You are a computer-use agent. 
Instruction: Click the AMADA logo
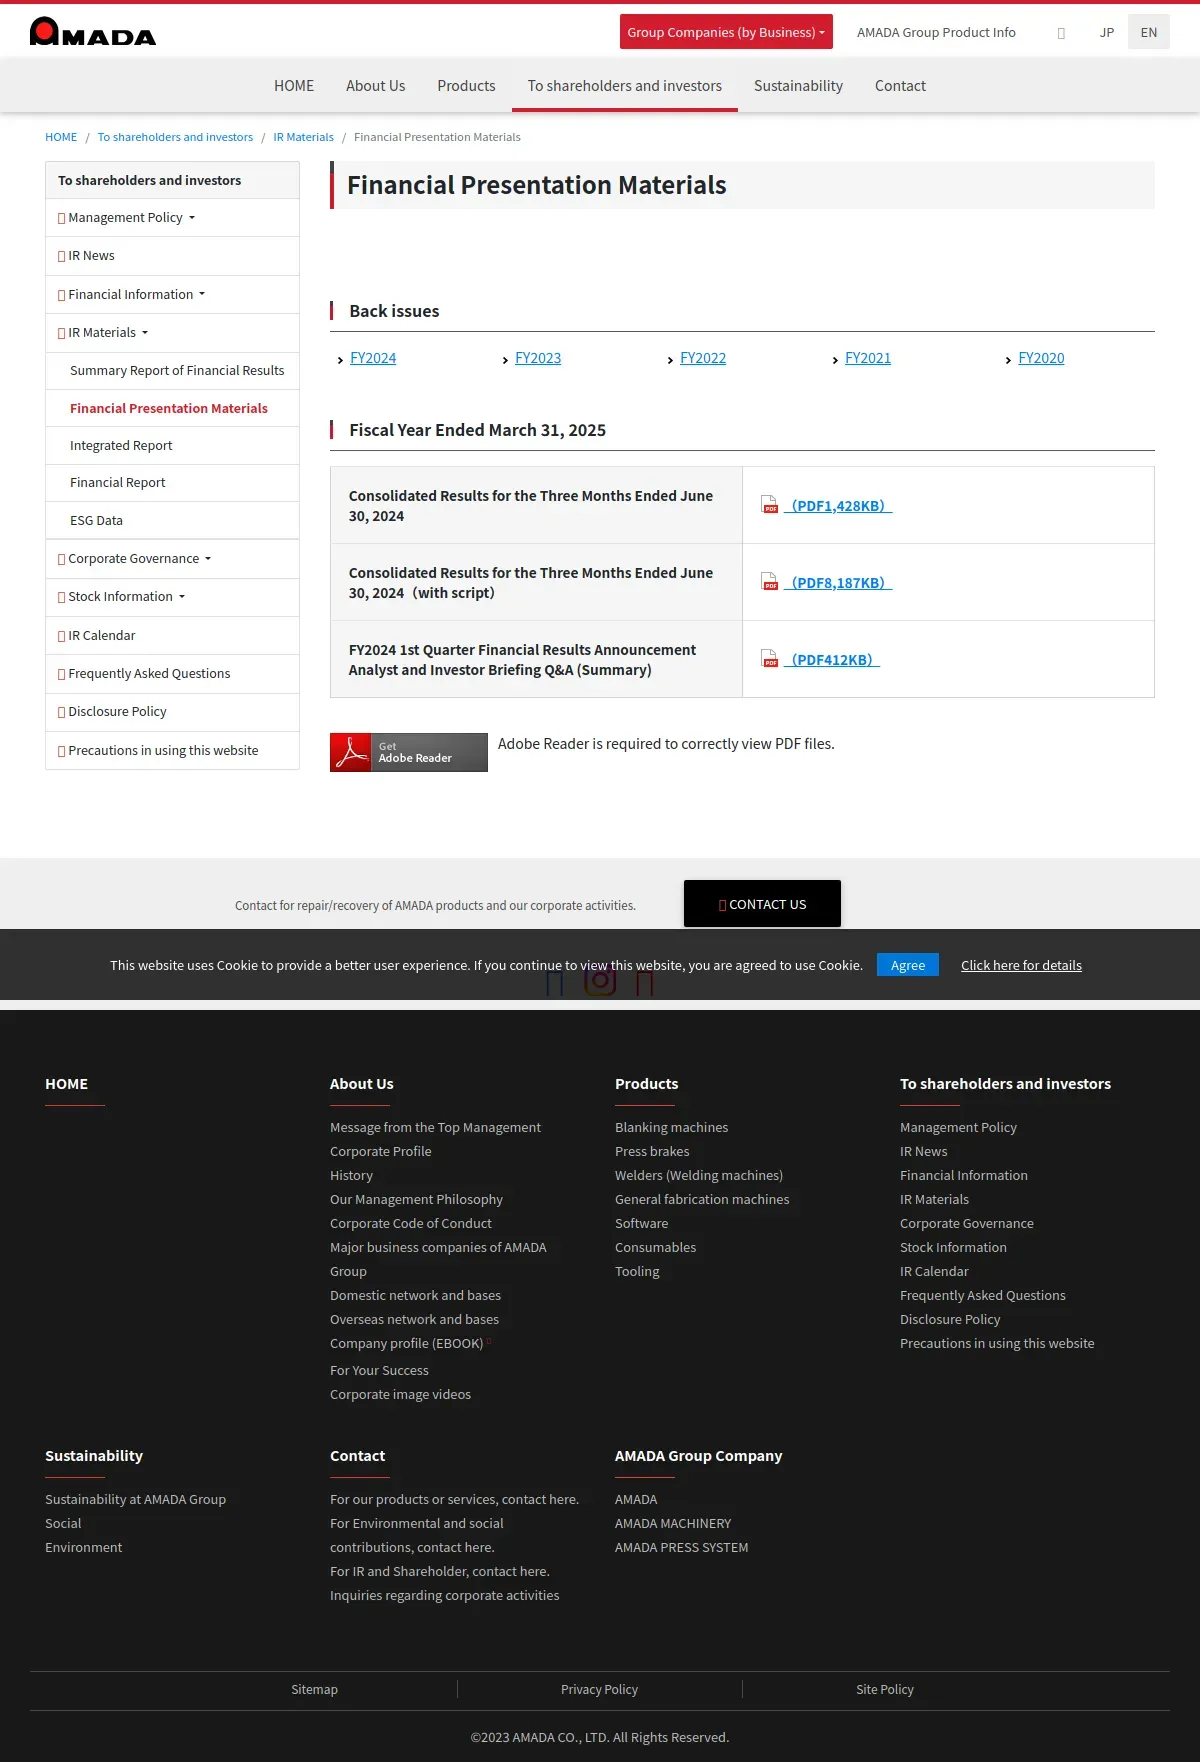pos(93,32)
